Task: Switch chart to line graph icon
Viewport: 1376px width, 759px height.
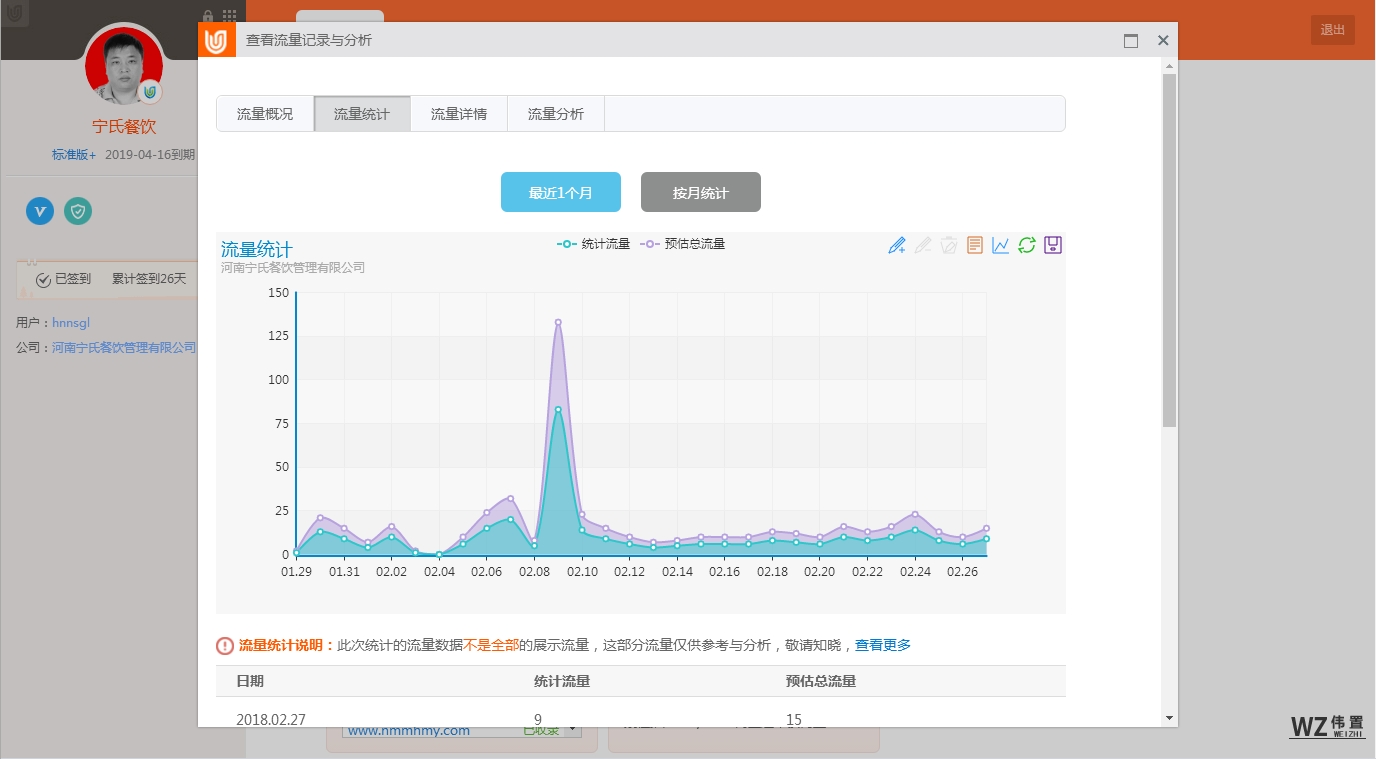Action: (x=1001, y=245)
